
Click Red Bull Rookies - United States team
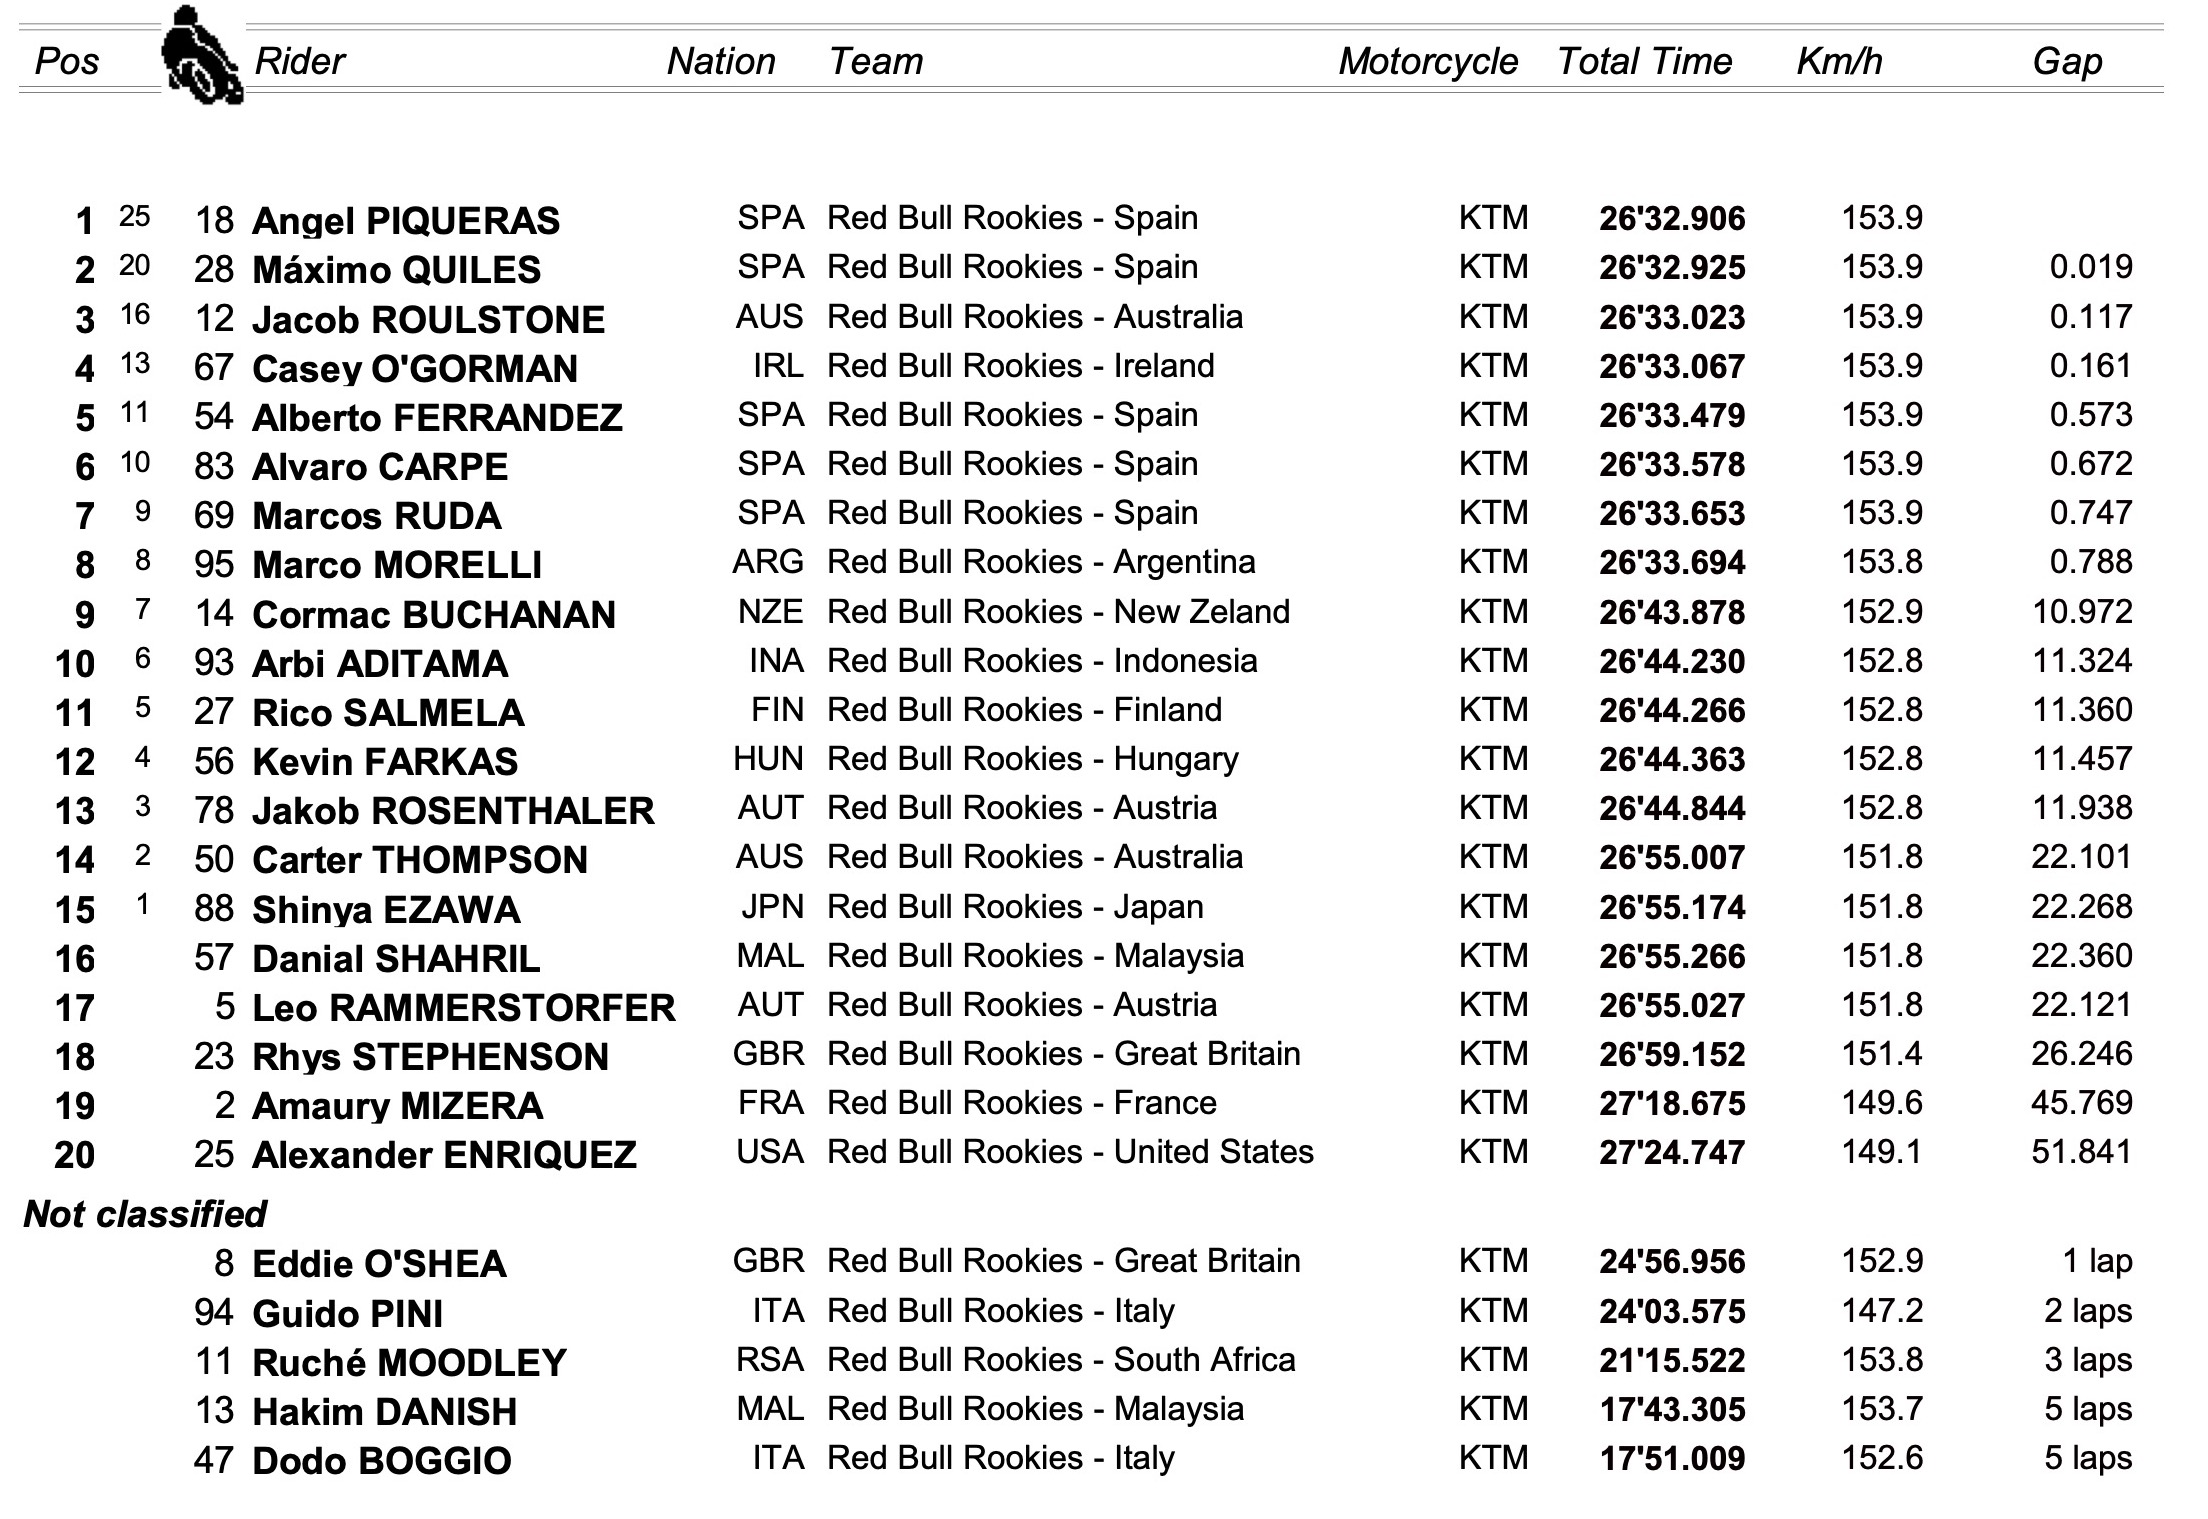[x=1070, y=1152]
